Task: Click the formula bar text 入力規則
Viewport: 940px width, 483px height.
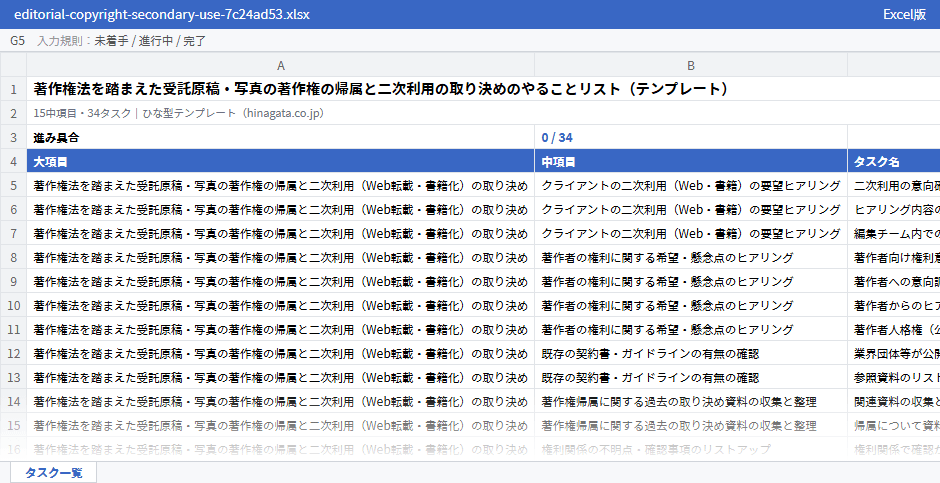Action: coord(59,41)
